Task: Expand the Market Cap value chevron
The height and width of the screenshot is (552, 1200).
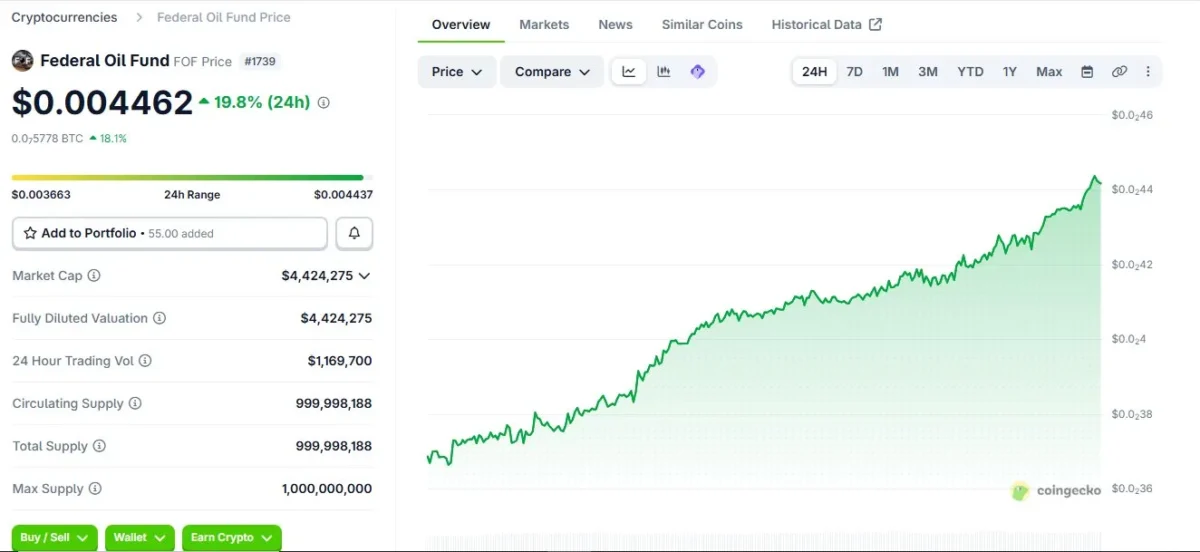Action: 364,276
